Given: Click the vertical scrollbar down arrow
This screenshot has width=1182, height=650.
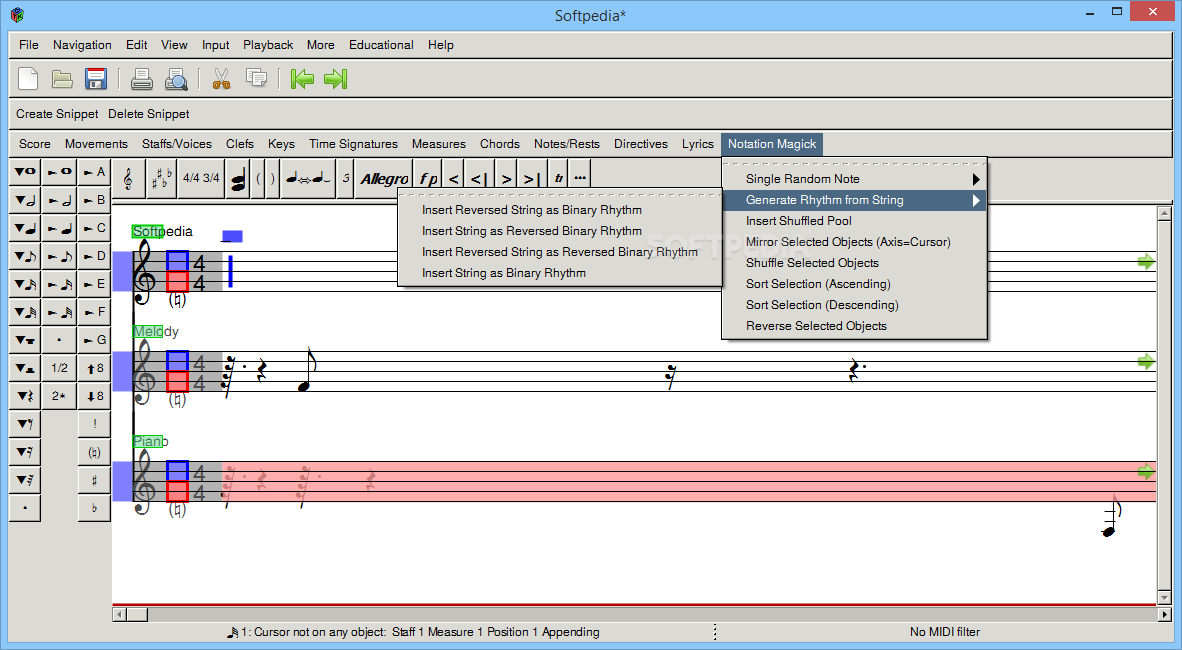Looking at the screenshot, I should pos(1164,597).
